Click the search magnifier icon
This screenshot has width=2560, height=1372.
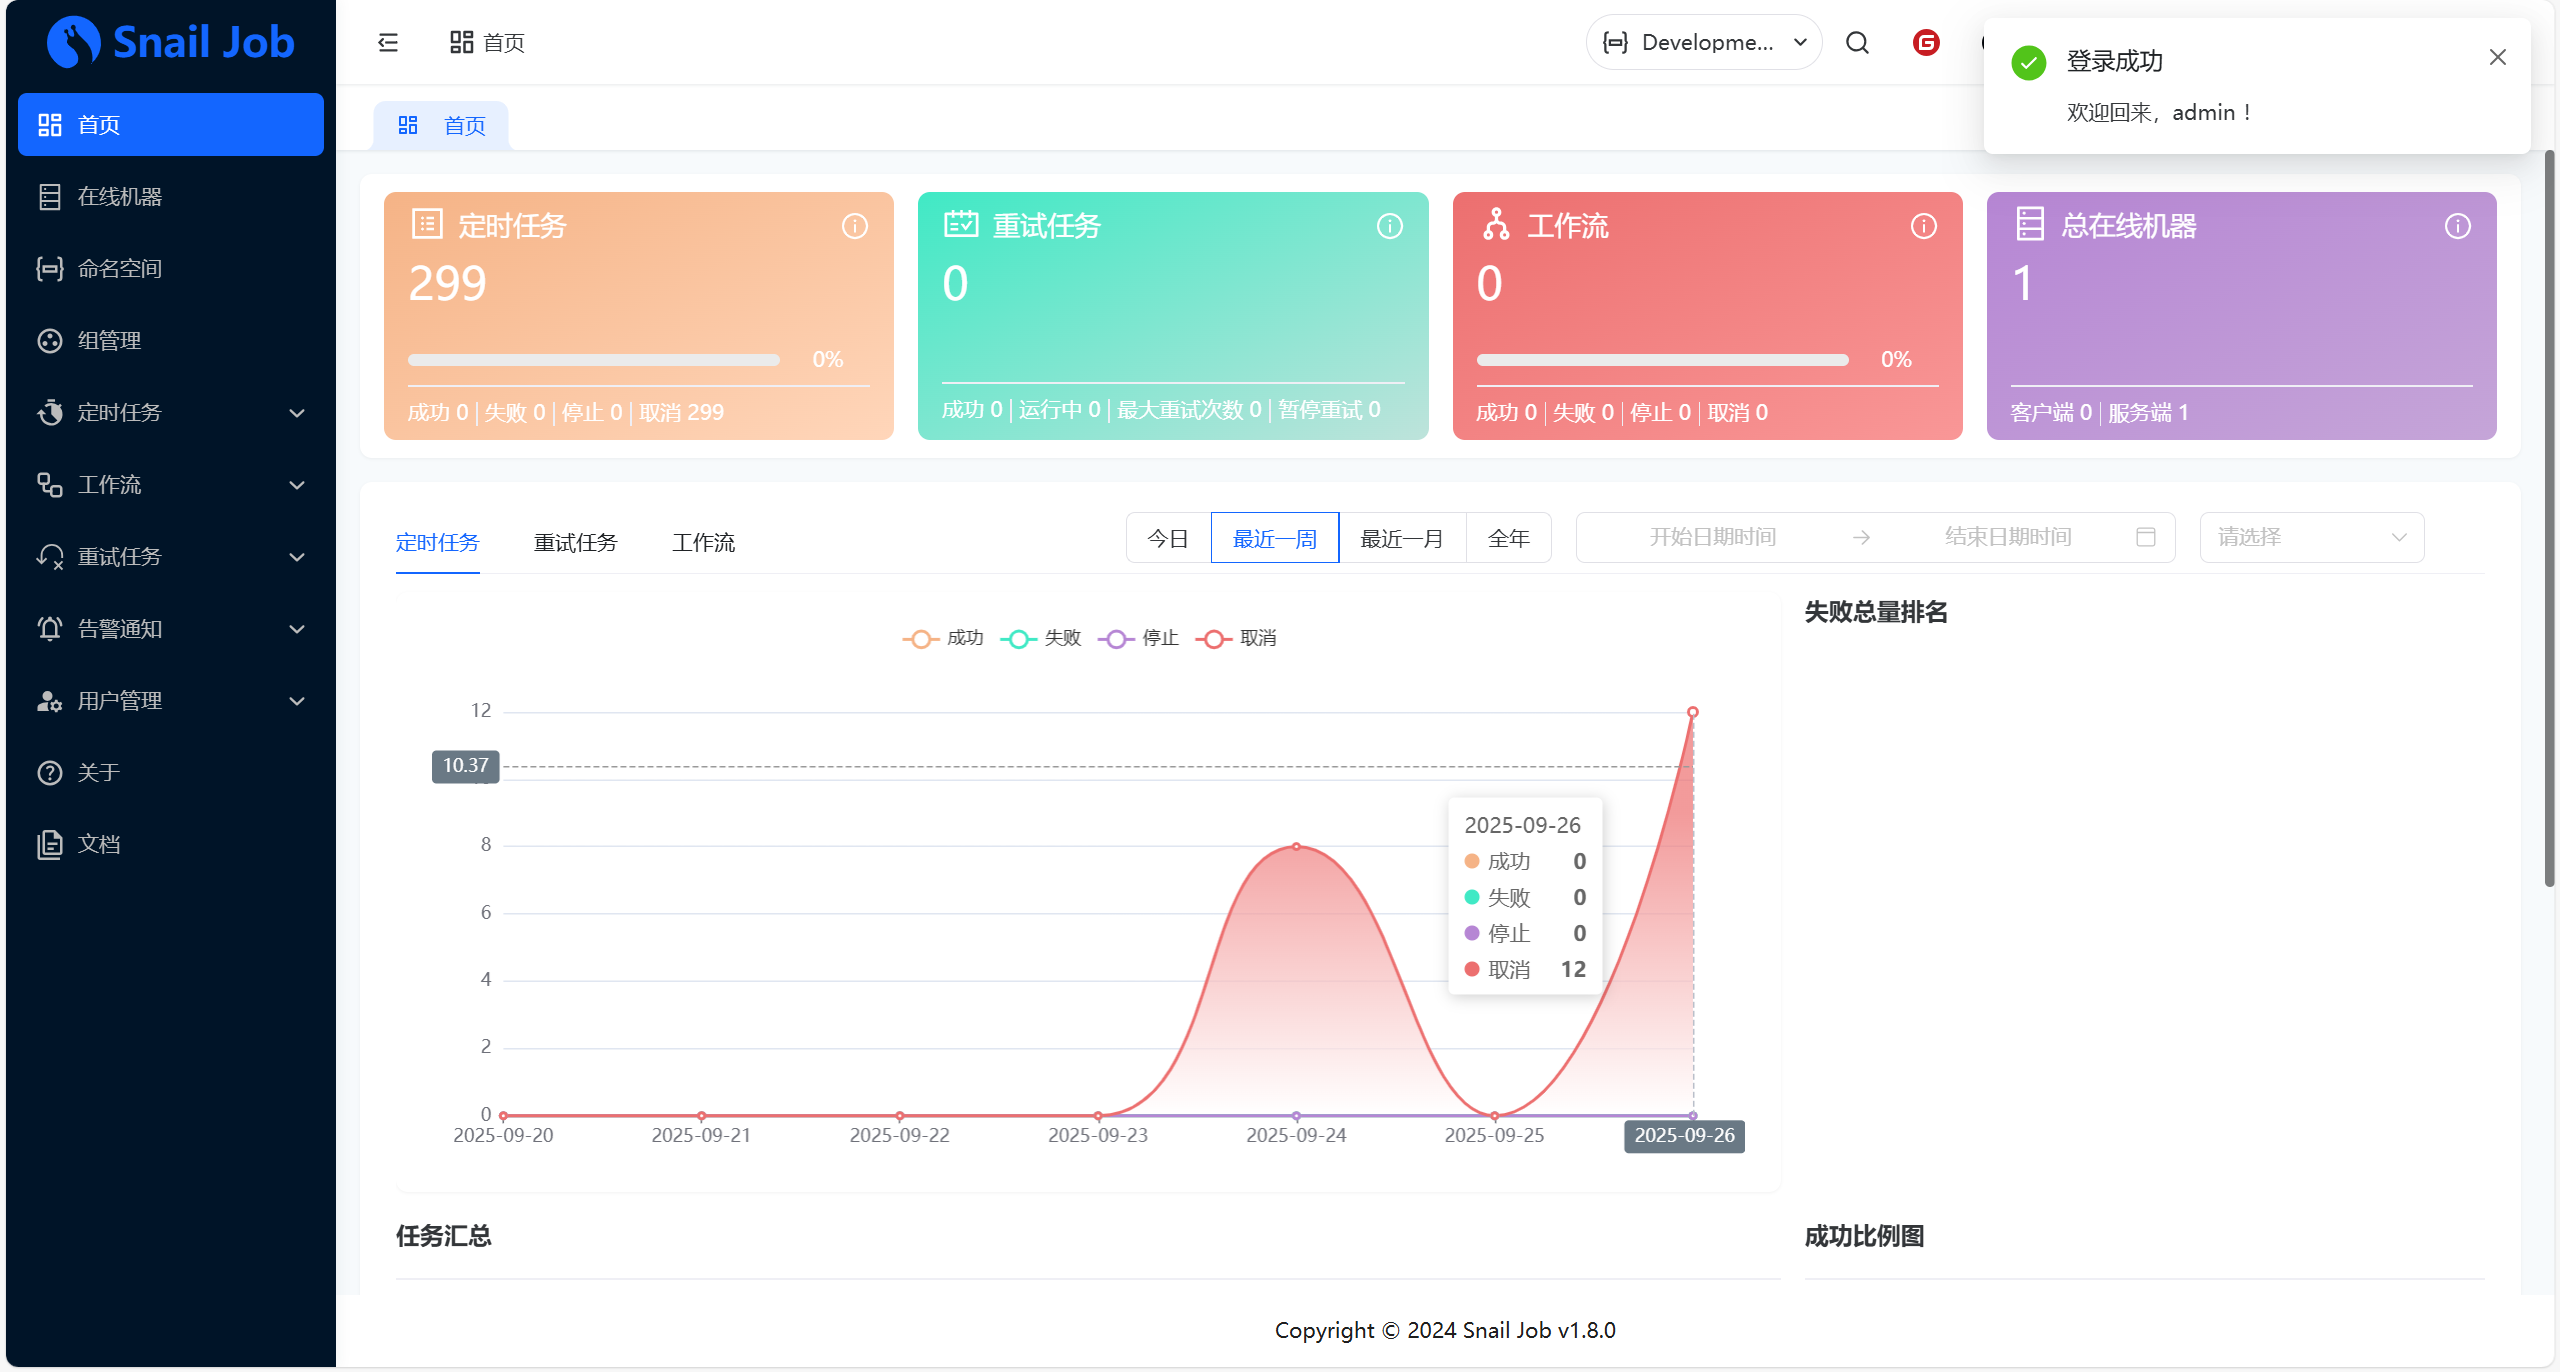1857,42
